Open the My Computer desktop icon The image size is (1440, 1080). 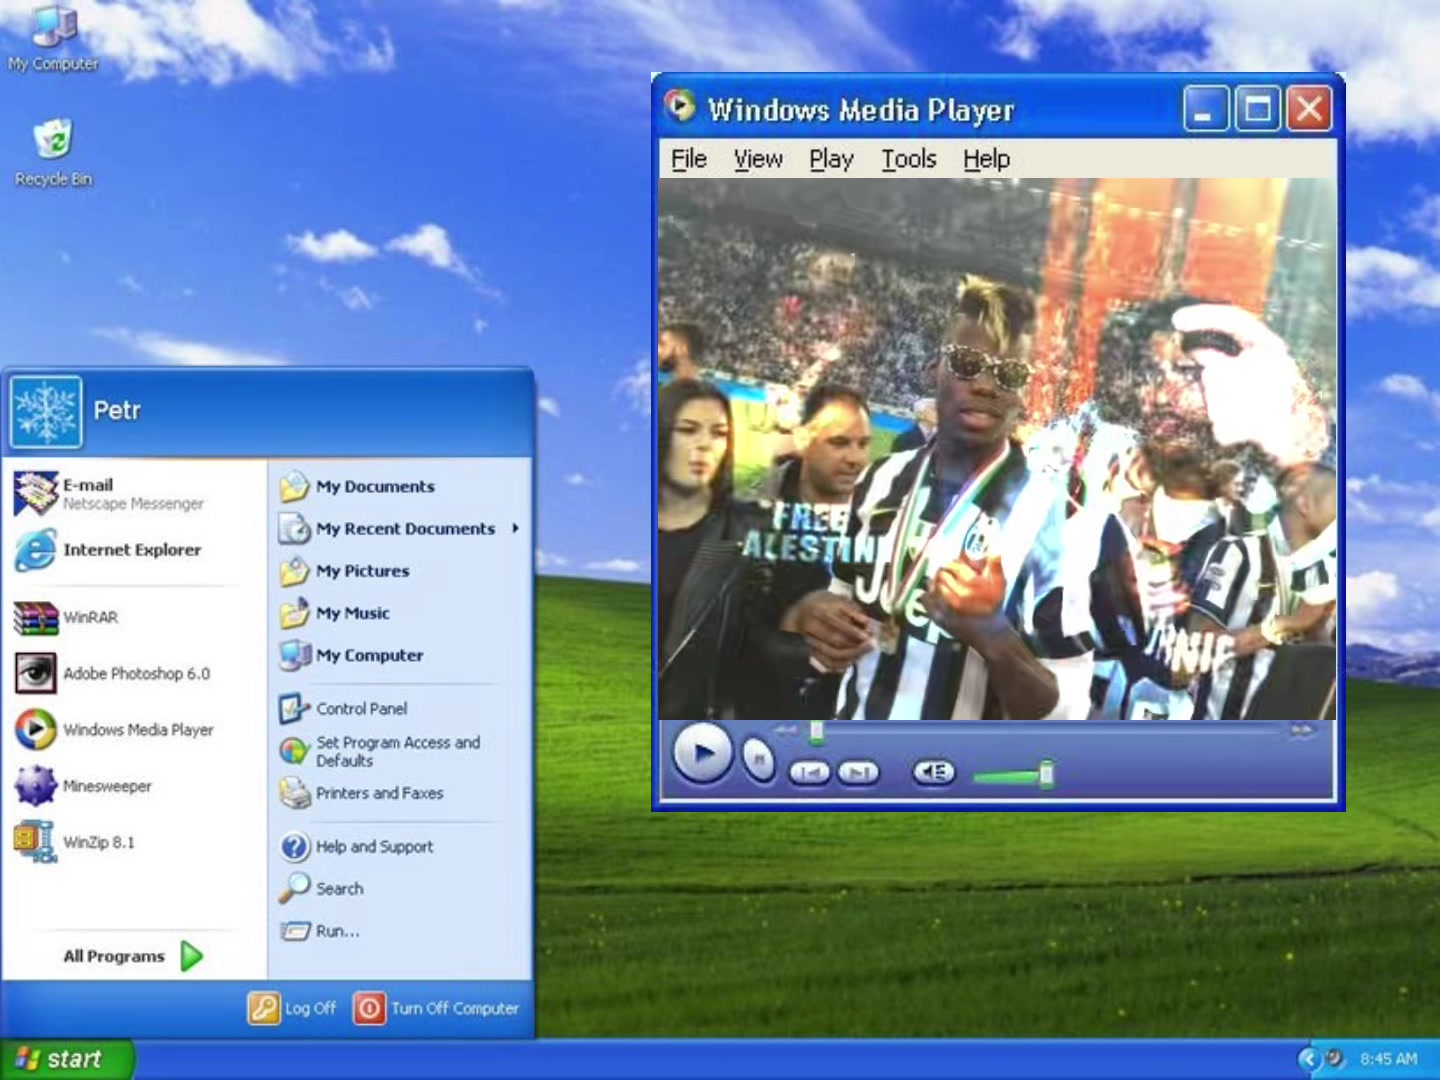click(x=53, y=40)
